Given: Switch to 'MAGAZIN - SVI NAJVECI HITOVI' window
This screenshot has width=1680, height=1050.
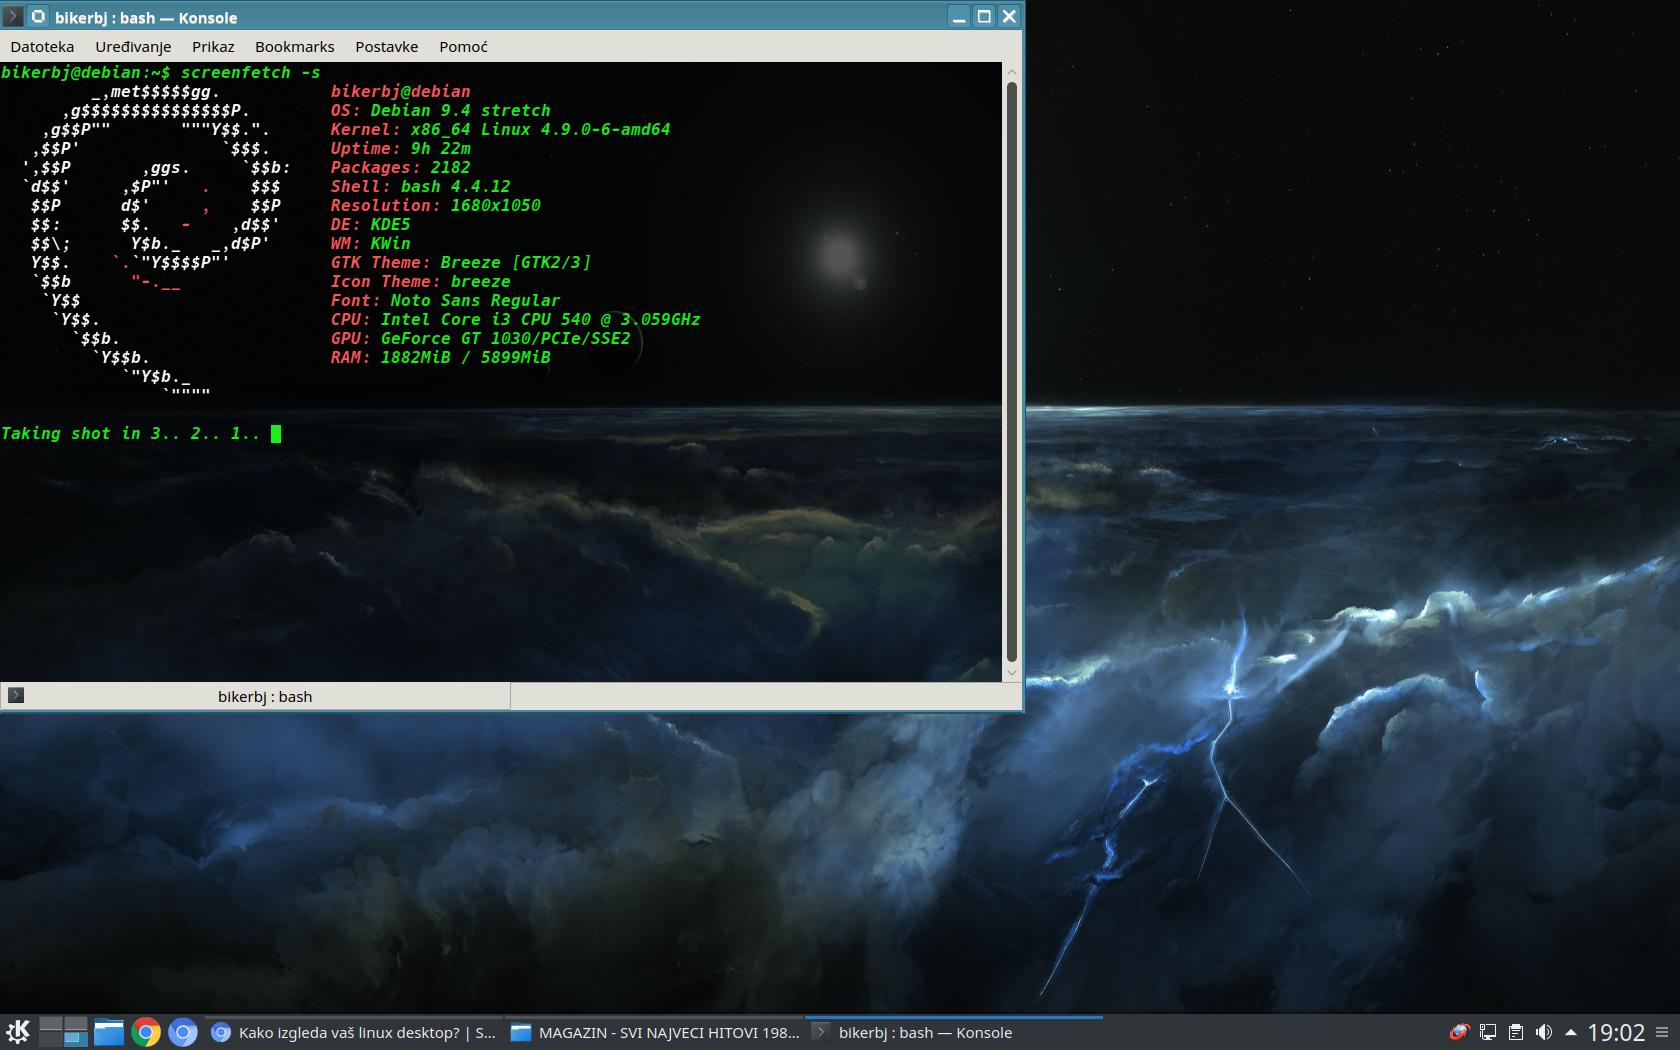Looking at the screenshot, I should click(x=654, y=1032).
